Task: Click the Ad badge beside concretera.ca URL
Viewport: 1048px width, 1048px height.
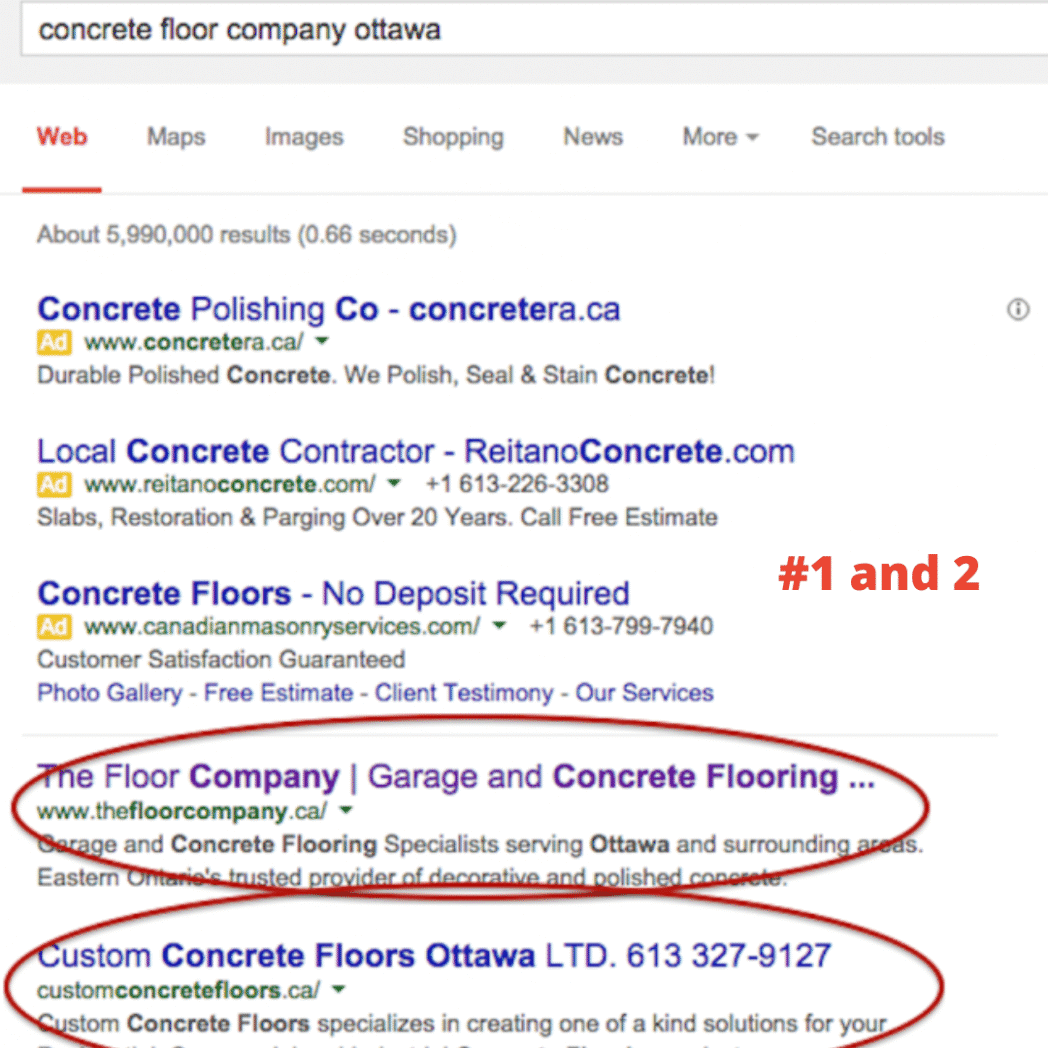Action: click(x=54, y=342)
